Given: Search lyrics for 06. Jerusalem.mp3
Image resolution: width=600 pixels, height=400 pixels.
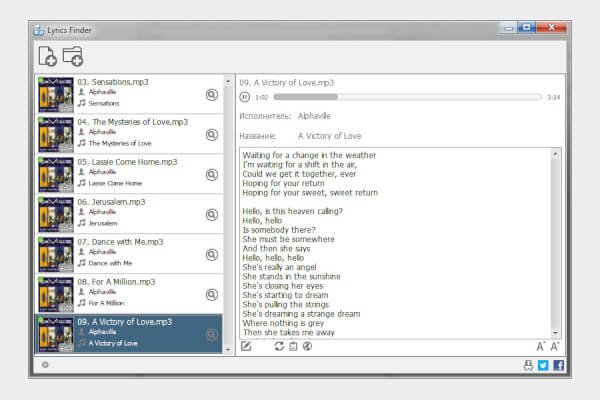Looking at the screenshot, I should click(212, 215).
